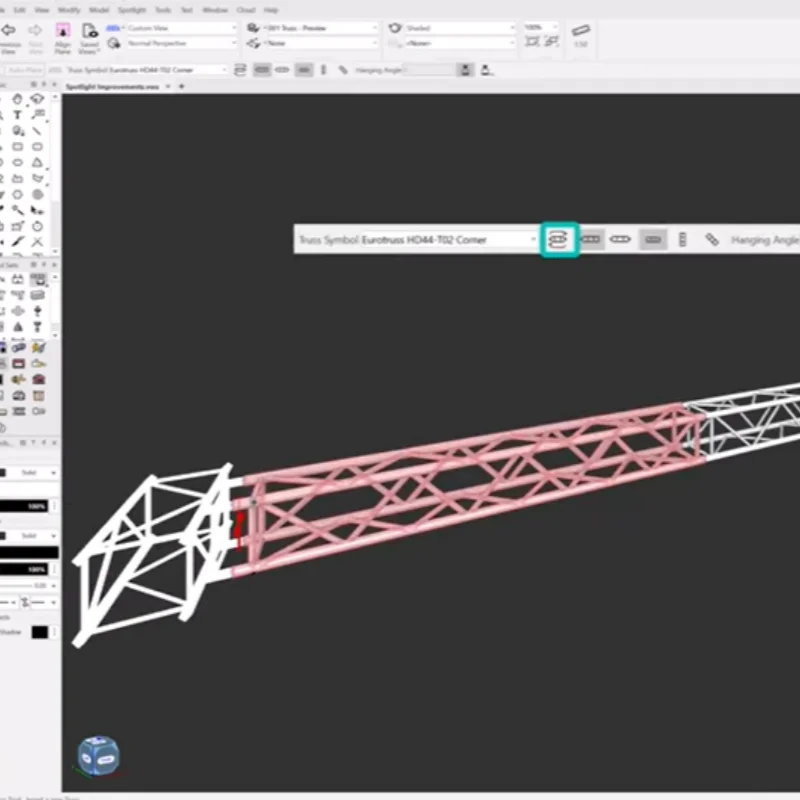Select the Triangle tool
This screenshot has height=800, width=800.
37,163
